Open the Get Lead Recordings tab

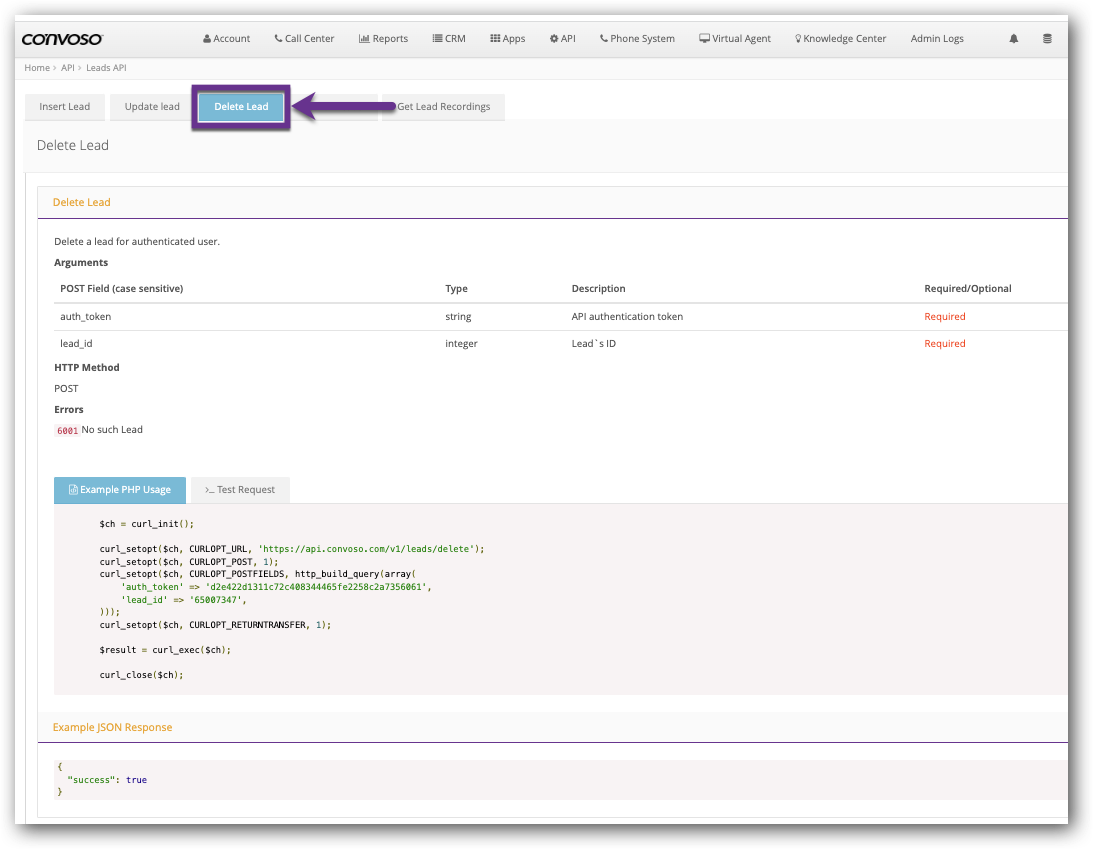(x=443, y=107)
